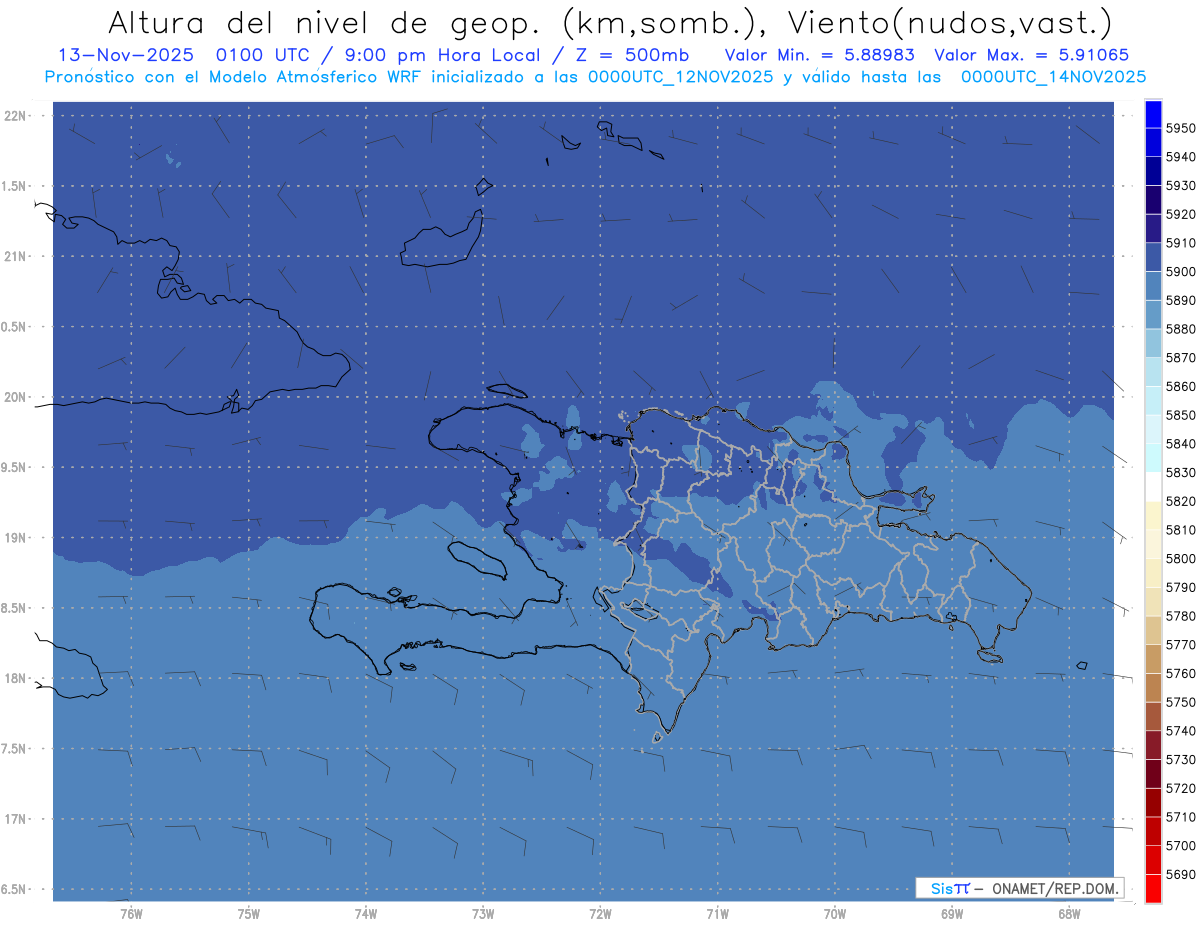Click the brightest blue swatch above 5950
The width and height of the screenshot is (1200, 927).
pyautogui.click(x=1152, y=114)
